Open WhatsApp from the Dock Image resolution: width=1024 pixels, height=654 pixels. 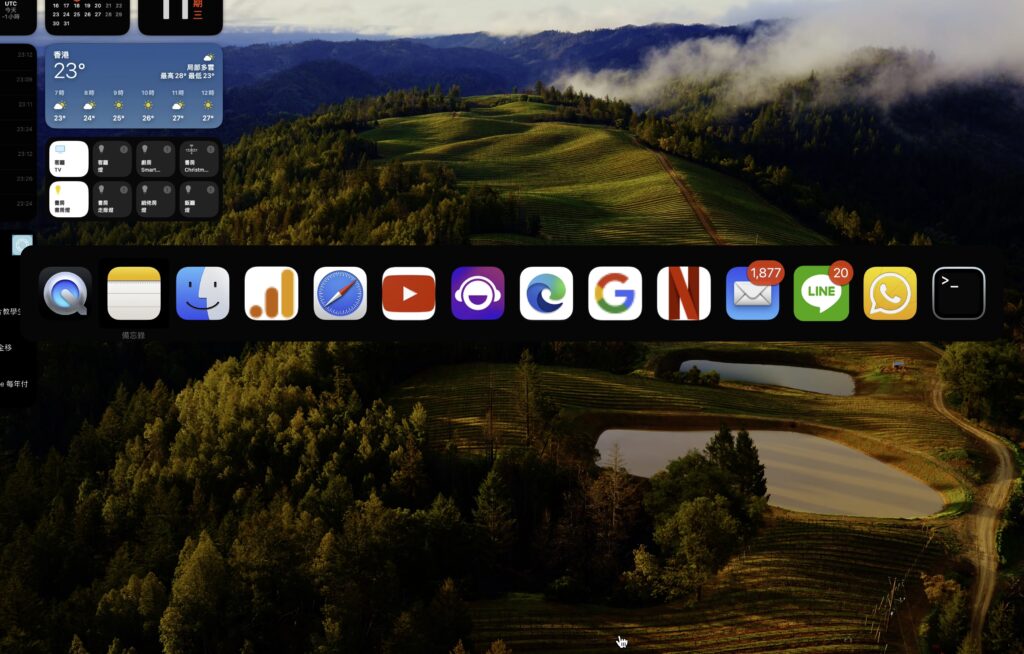[889, 291]
